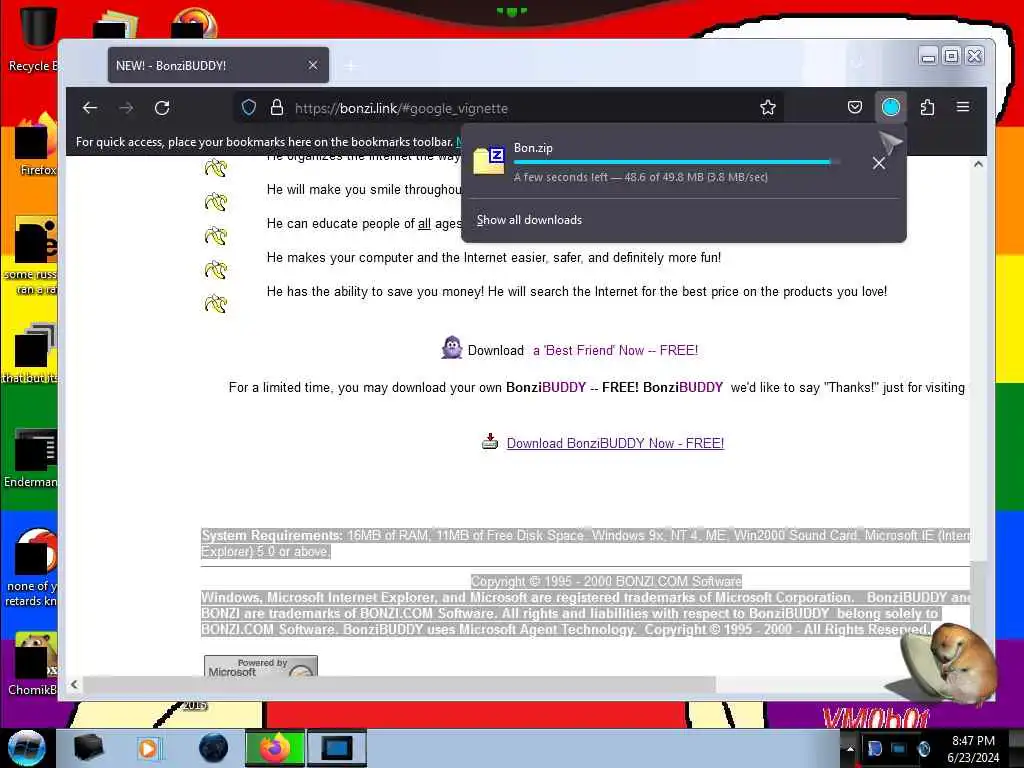Select the Enderman desktop icon

(33, 458)
